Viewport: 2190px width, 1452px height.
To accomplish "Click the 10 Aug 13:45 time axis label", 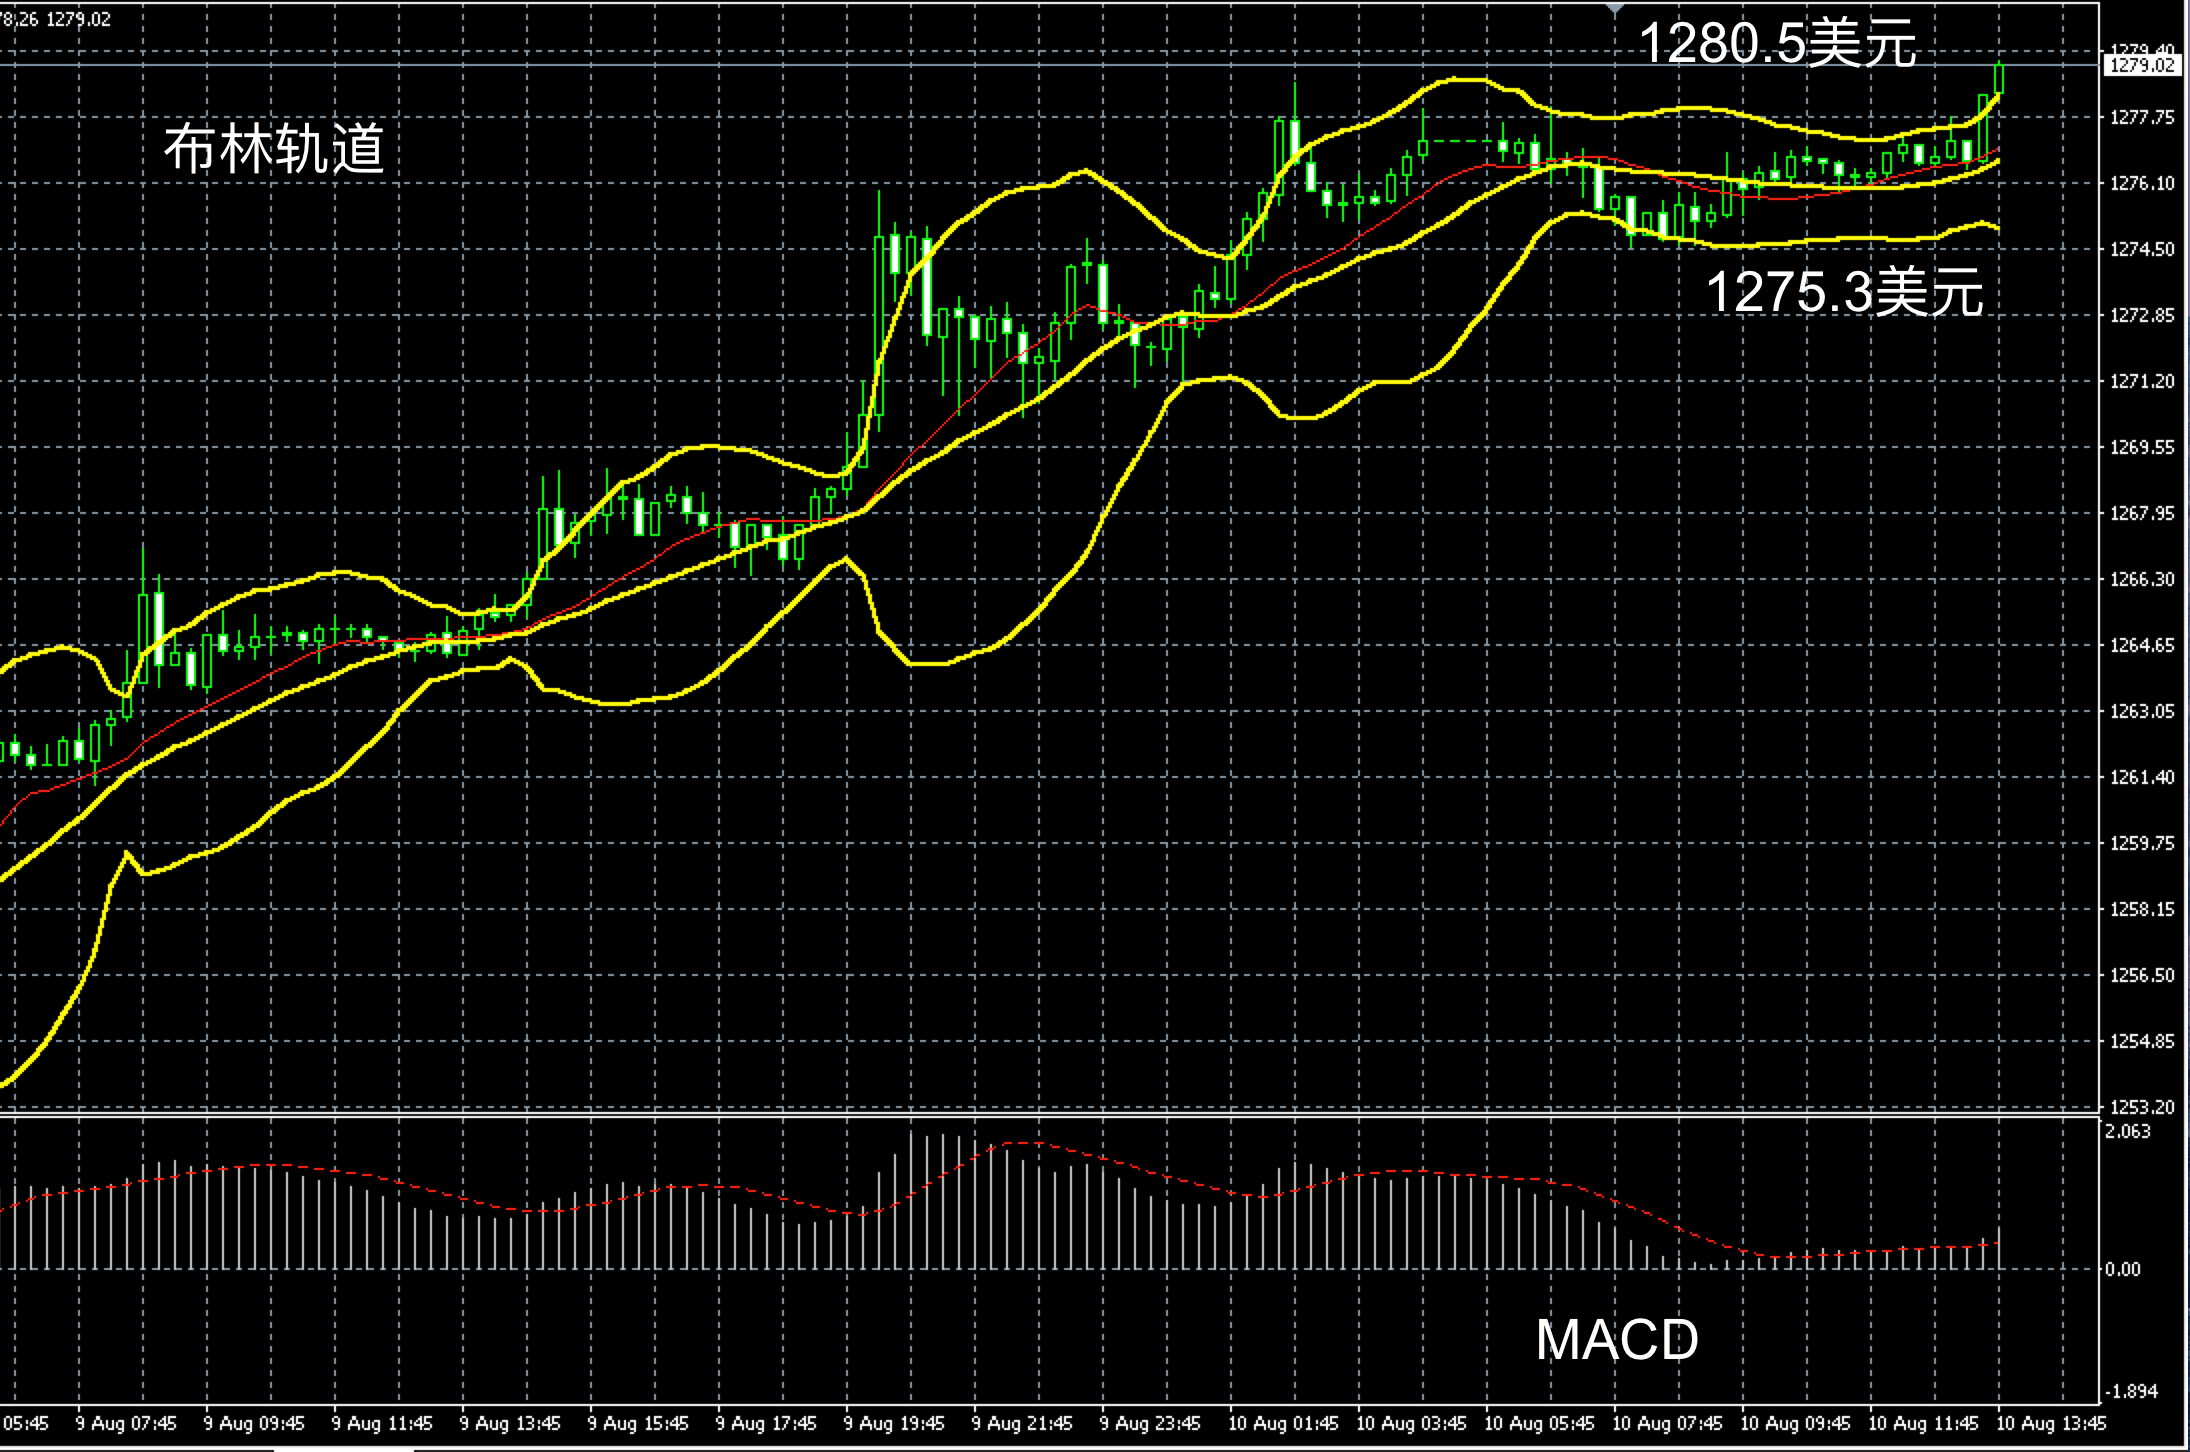I will 2052,1423.
